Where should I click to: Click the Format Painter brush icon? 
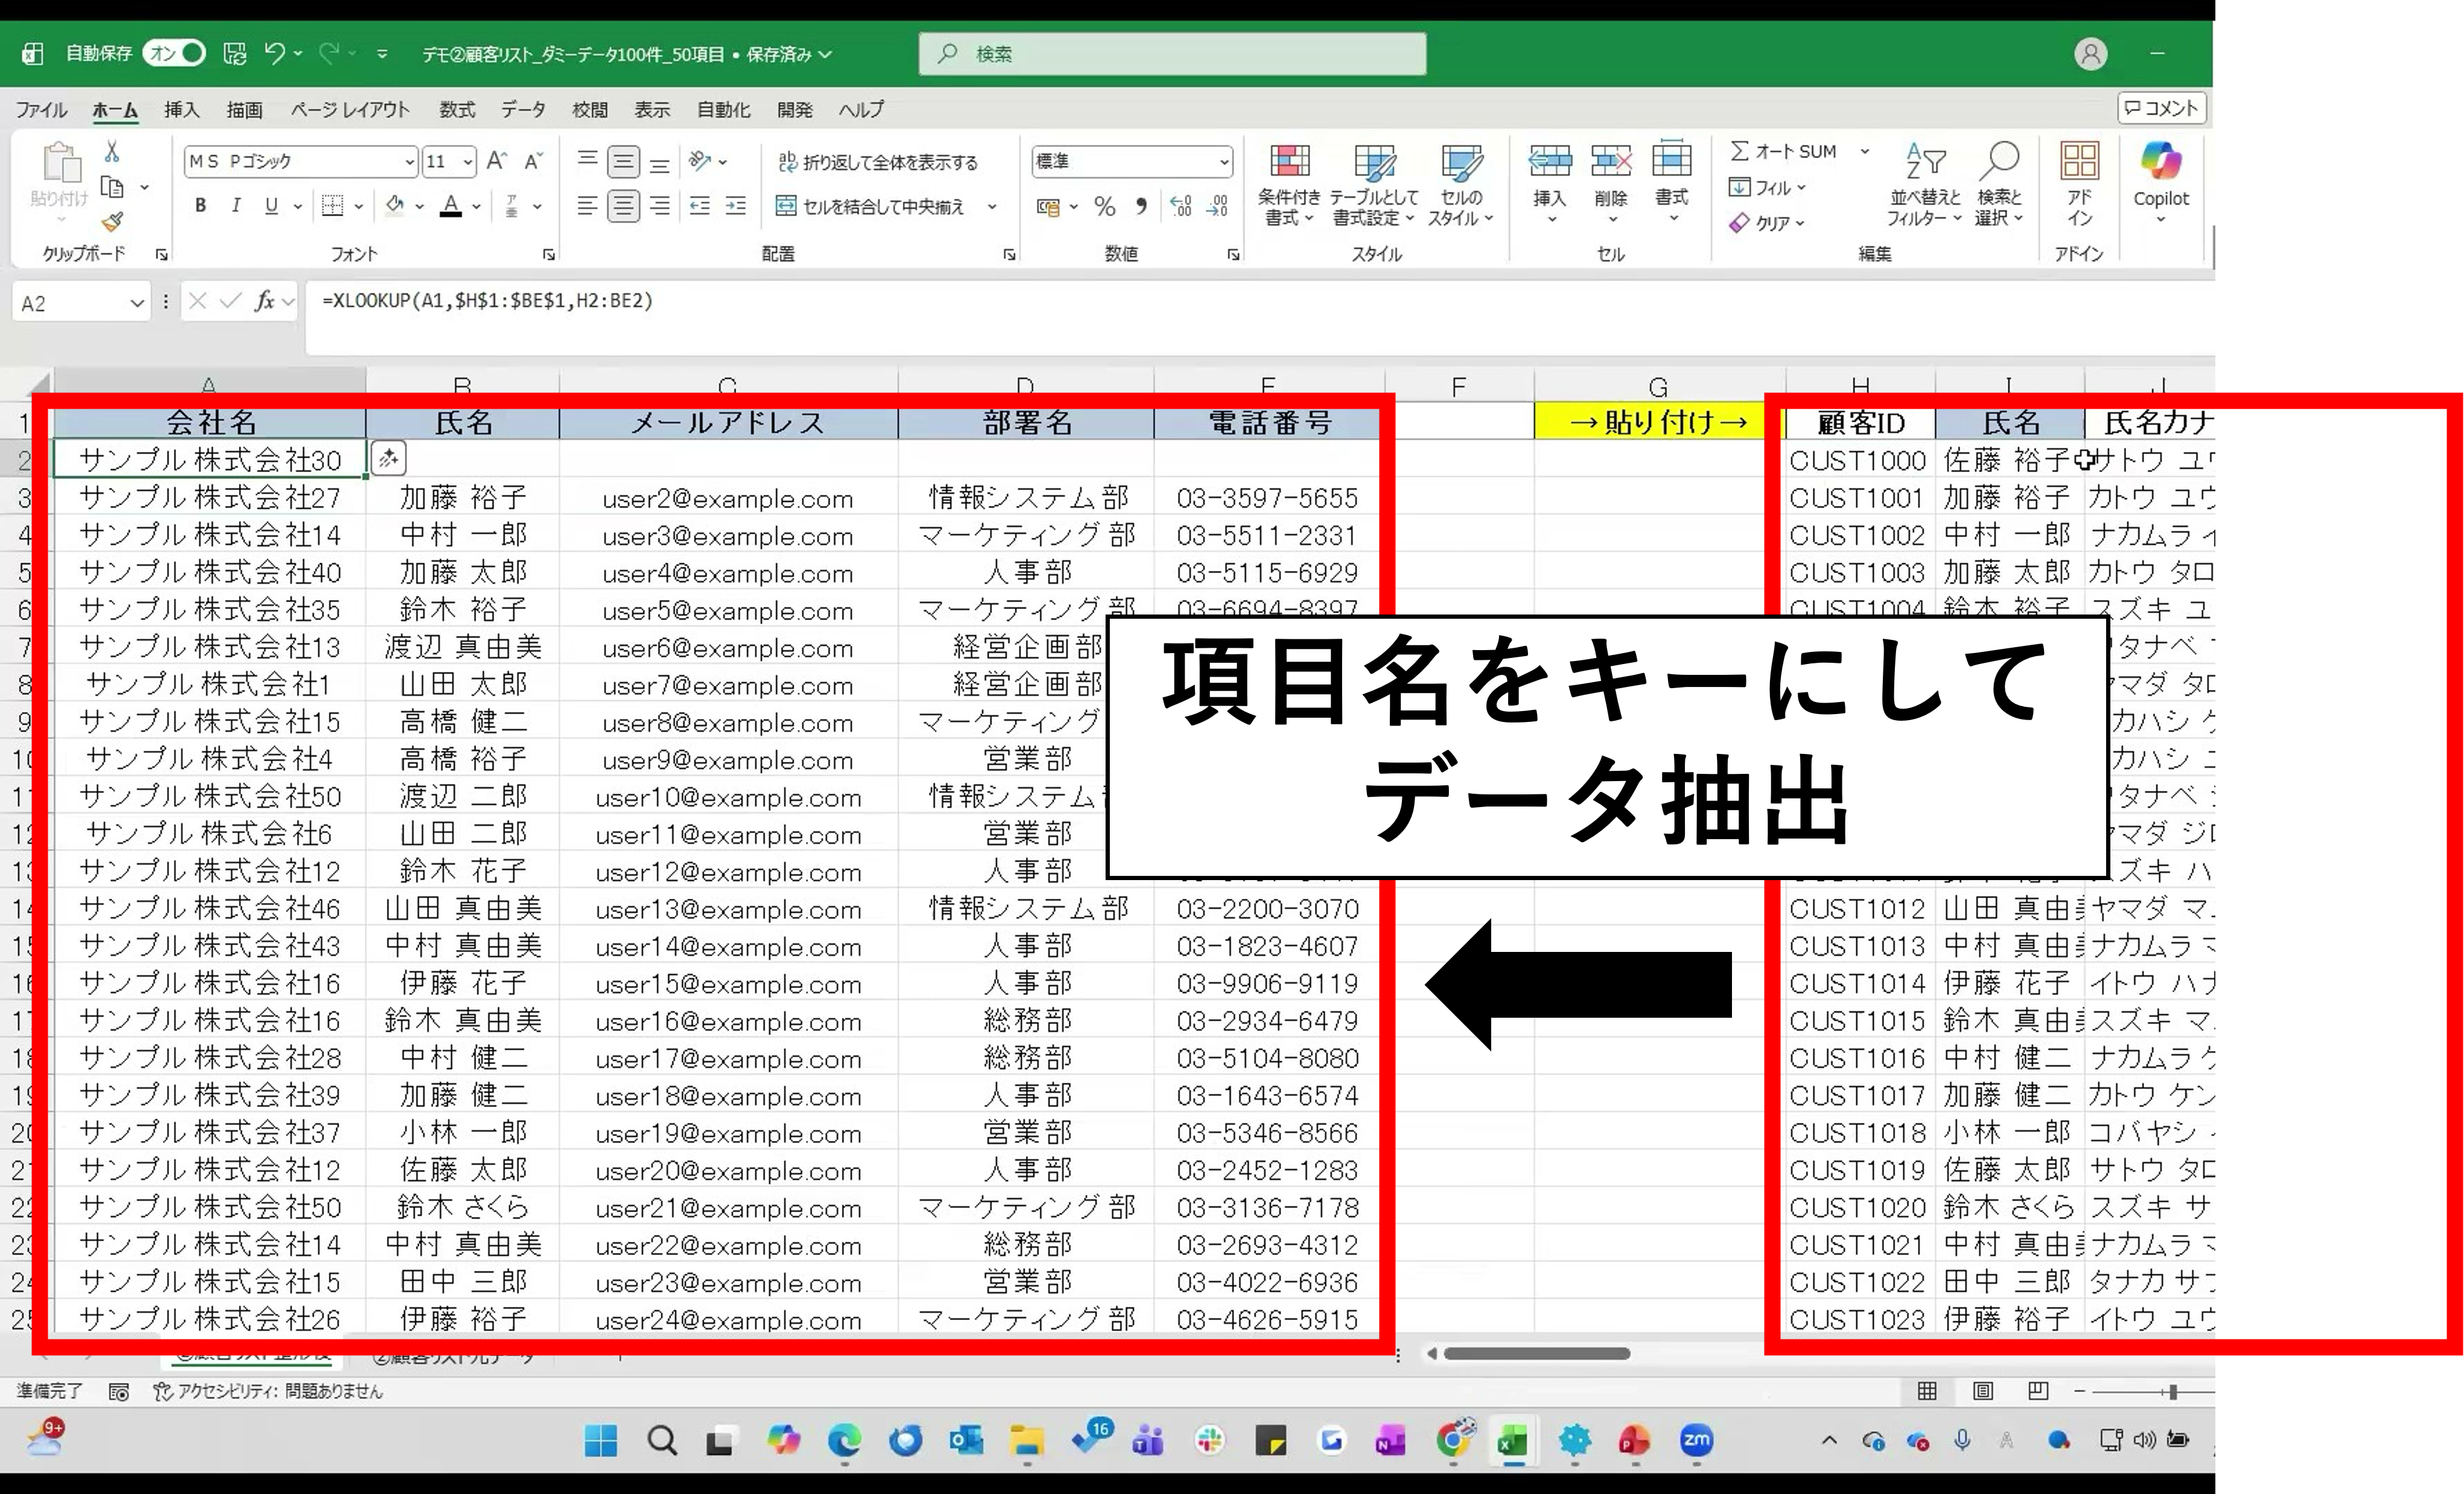113,222
